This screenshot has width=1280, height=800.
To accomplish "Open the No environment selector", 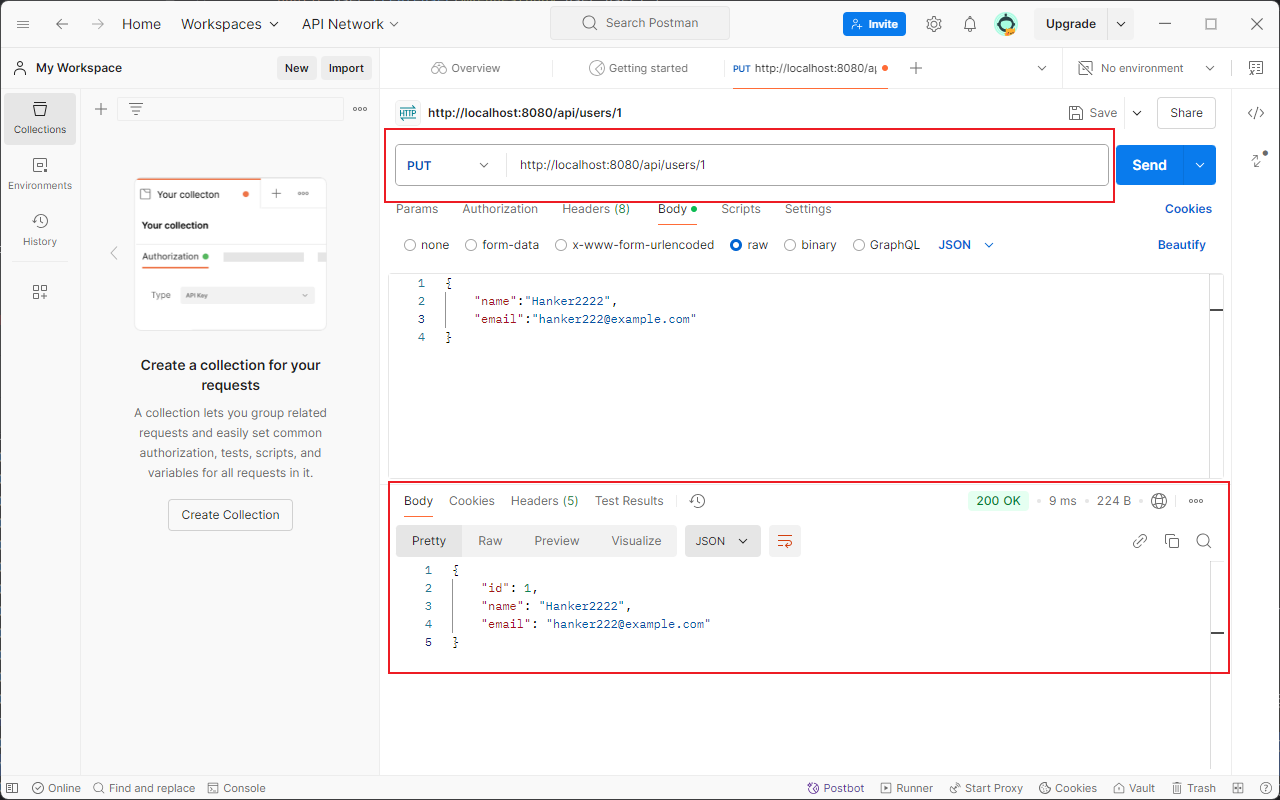I will (x=1147, y=68).
